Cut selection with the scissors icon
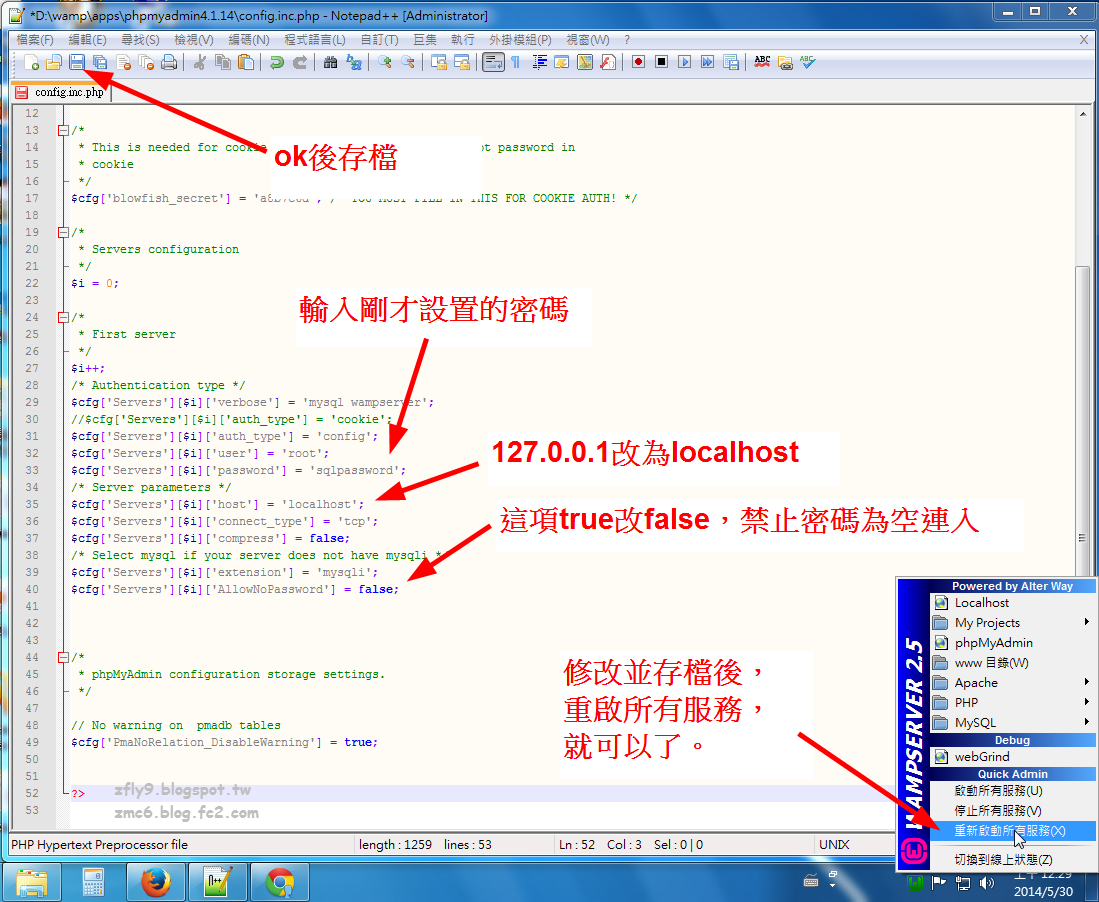The height and width of the screenshot is (902, 1099). pos(200,62)
